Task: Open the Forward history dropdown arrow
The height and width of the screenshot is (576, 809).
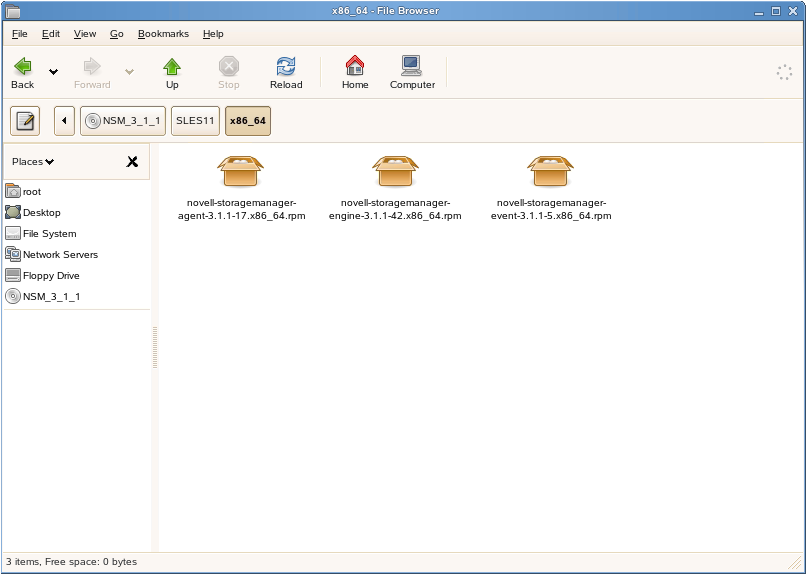Action: (130, 72)
